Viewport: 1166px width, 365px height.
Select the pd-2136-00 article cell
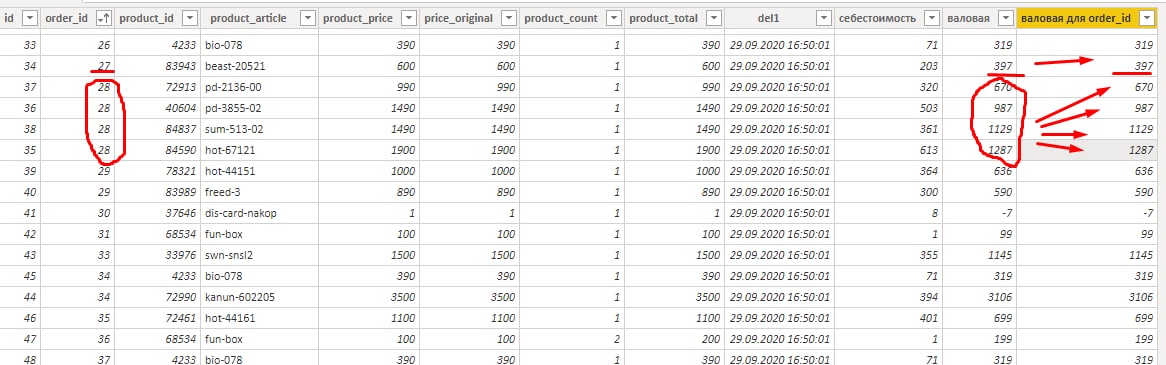pos(260,87)
